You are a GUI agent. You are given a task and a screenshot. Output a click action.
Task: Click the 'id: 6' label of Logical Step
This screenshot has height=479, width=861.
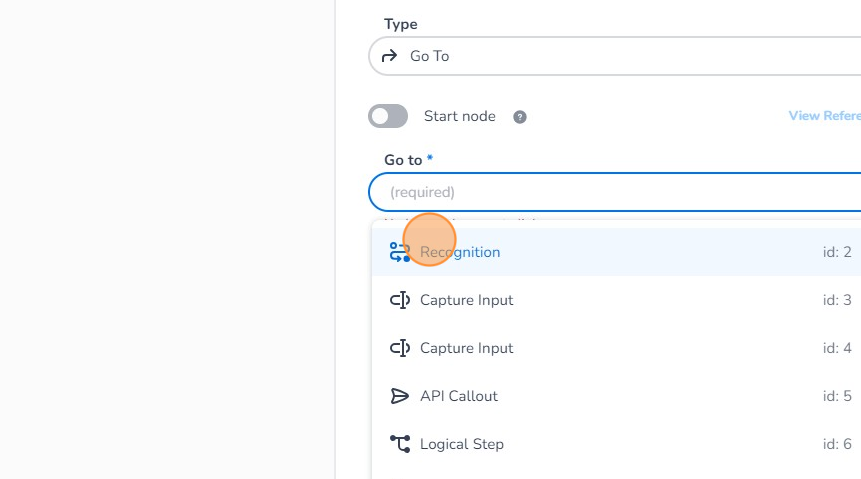click(837, 444)
